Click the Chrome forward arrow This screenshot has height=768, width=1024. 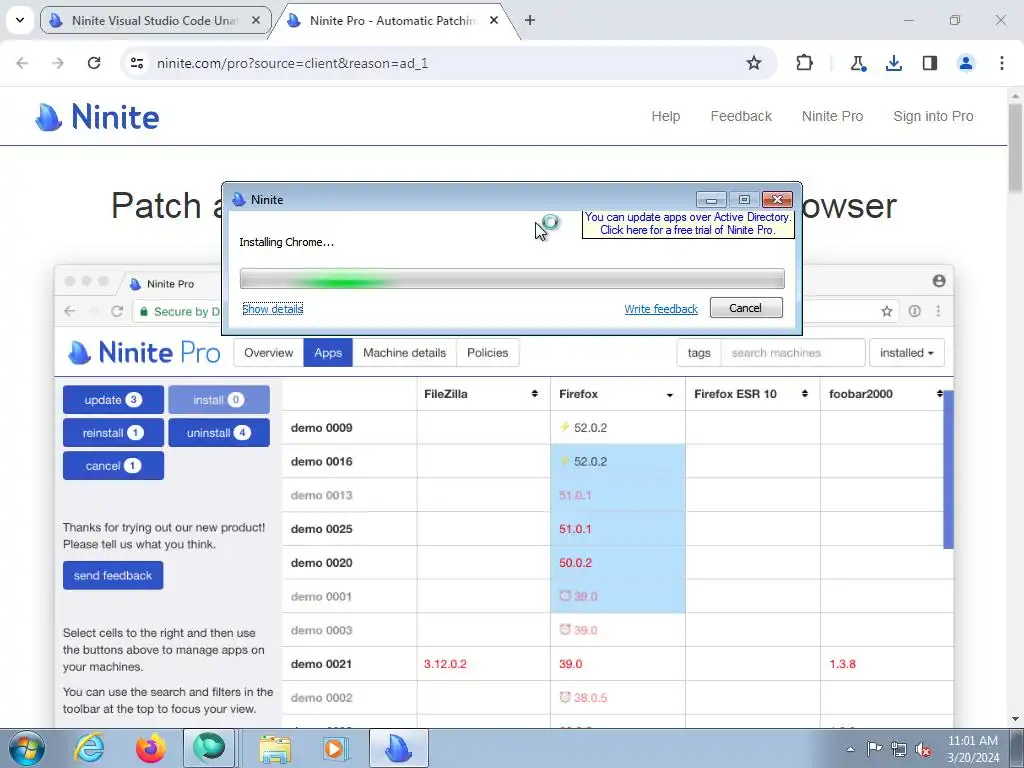pyautogui.click(x=58, y=63)
